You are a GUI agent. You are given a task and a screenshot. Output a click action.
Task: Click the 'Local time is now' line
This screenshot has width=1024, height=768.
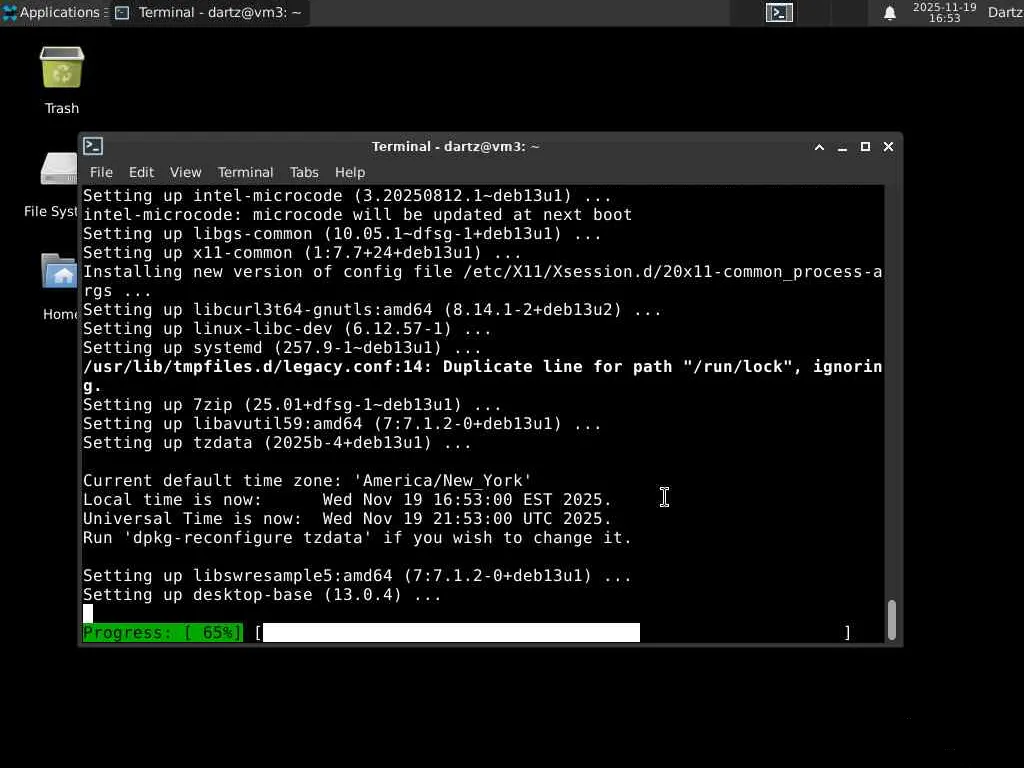tap(347, 500)
